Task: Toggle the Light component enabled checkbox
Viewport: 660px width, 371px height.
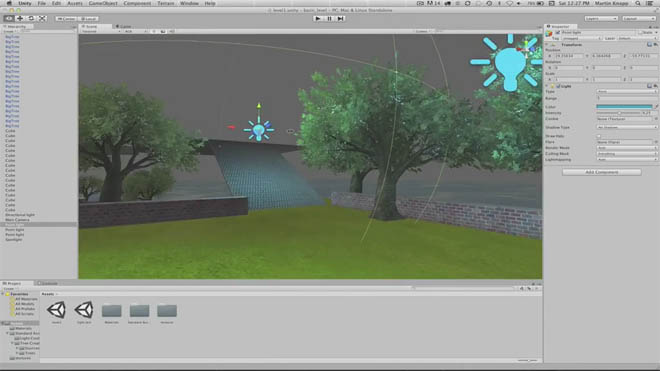Action: point(558,86)
